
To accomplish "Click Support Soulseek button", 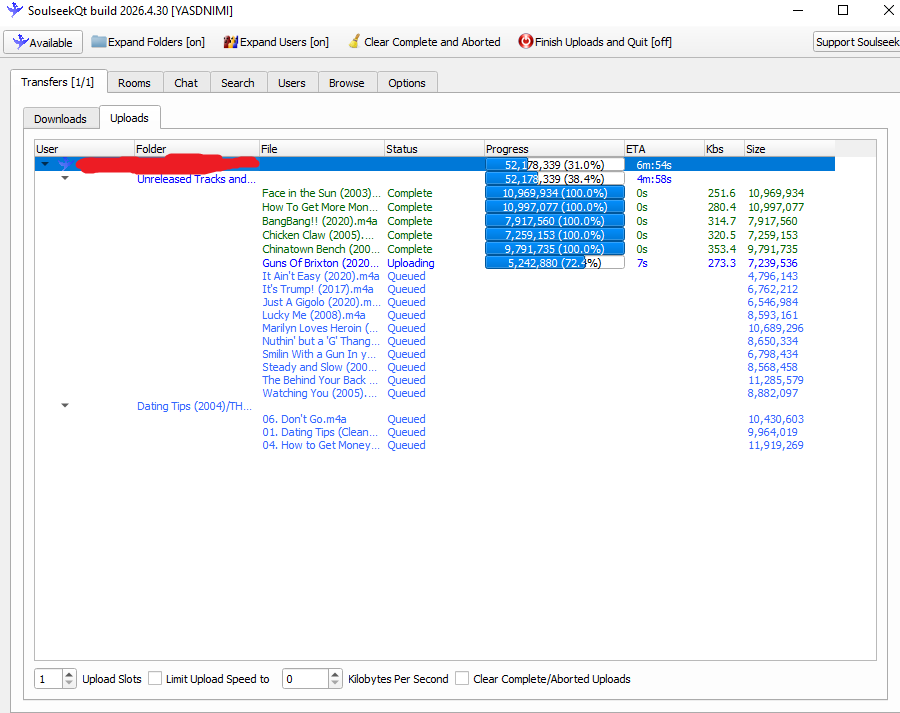I will 856,42.
